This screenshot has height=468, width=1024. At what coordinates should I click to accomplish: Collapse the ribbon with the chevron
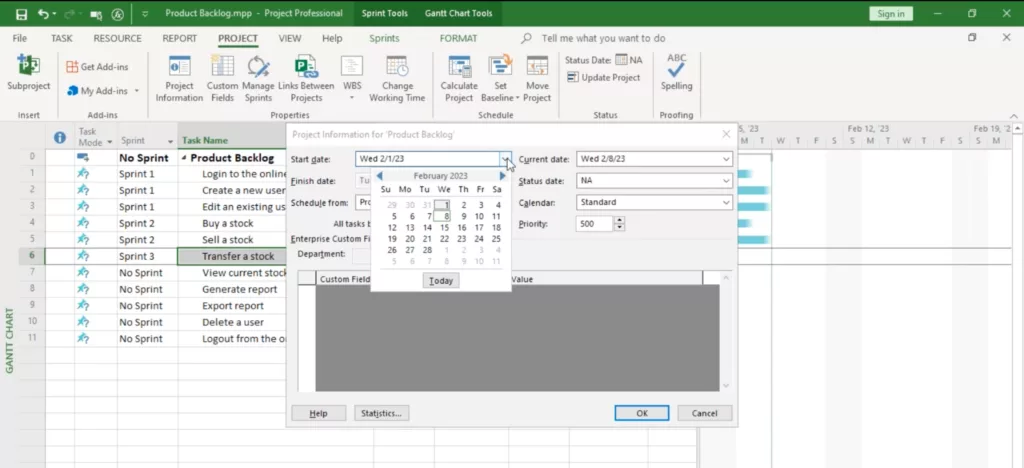[x=1014, y=116]
